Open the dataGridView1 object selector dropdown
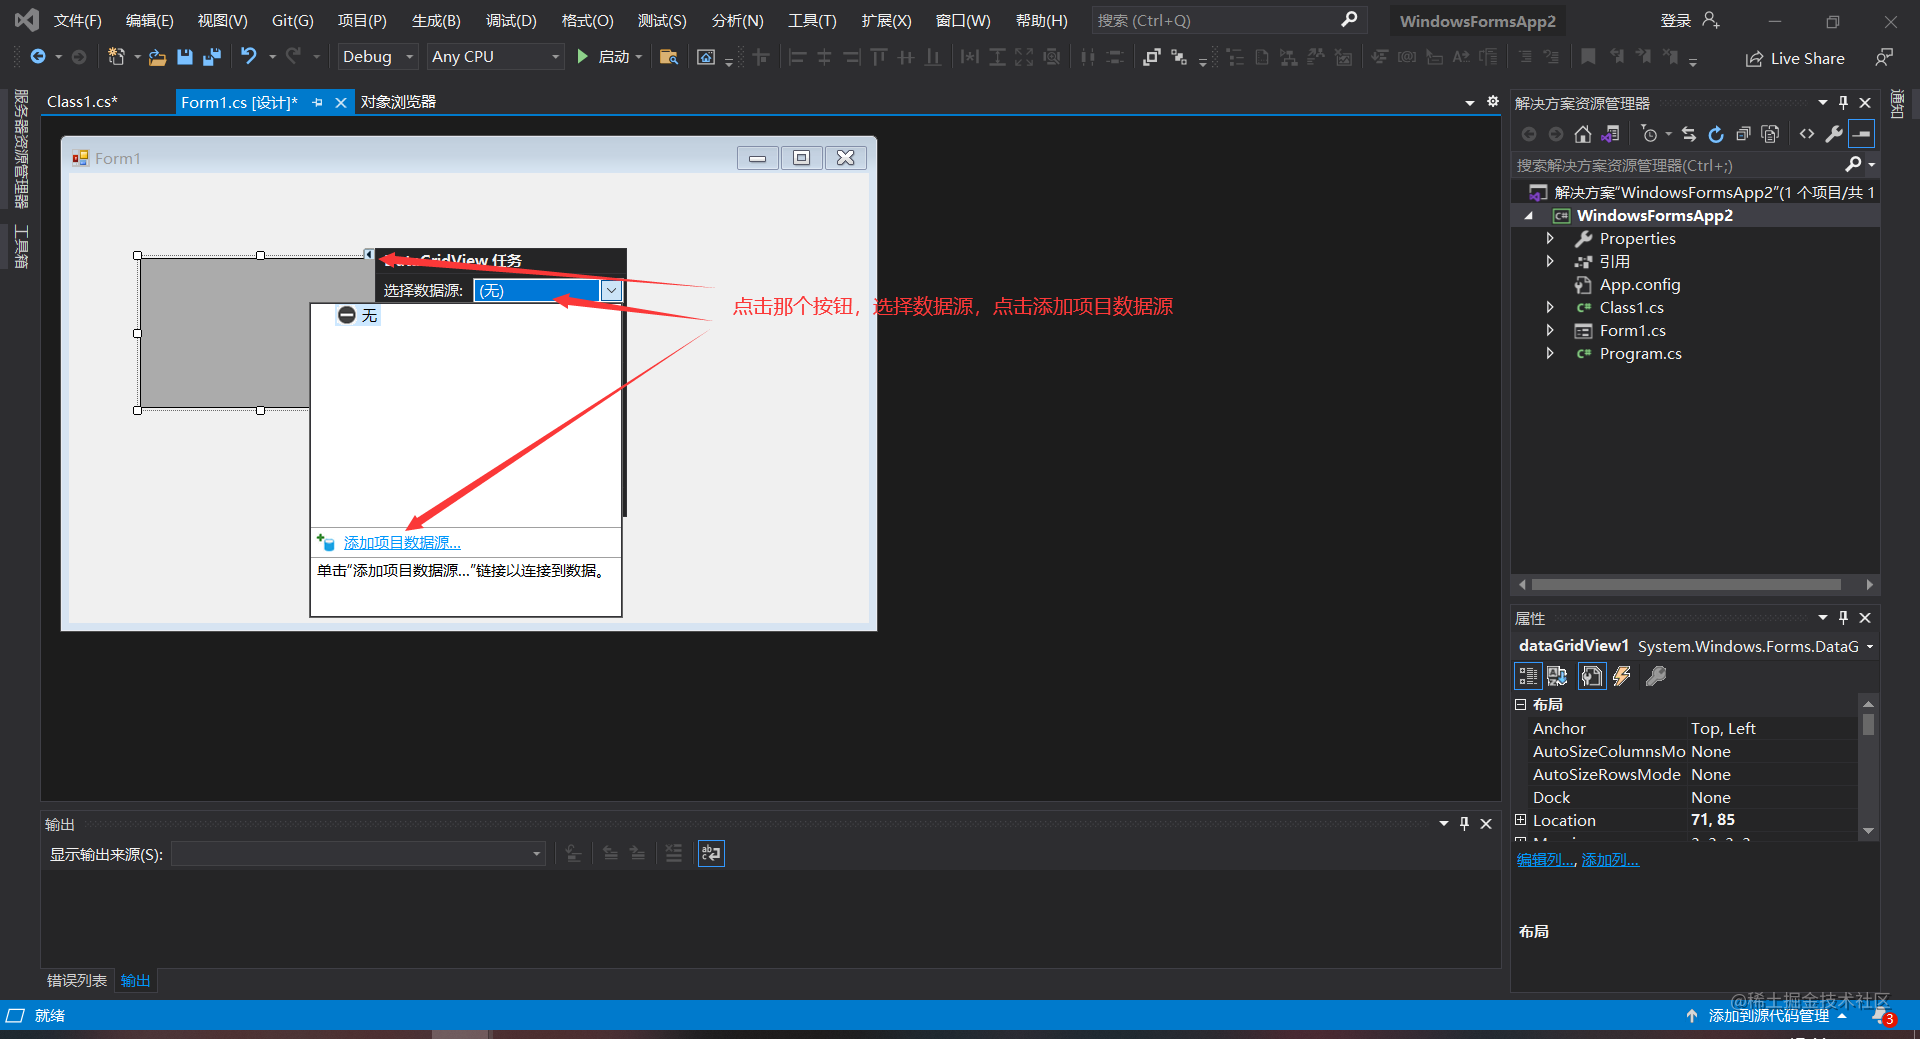Screen dimensions: 1920x1039 pyautogui.click(x=1870, y=647)
